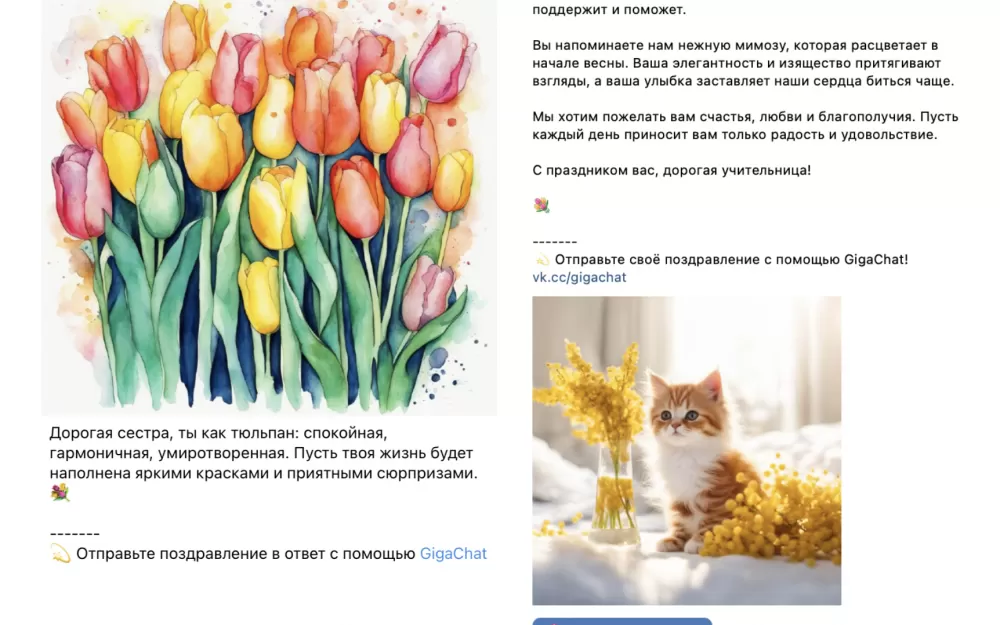This screenshot has height=625, width=1000.
Task: Open the watercolor tulips image
Action: point(269,207)
